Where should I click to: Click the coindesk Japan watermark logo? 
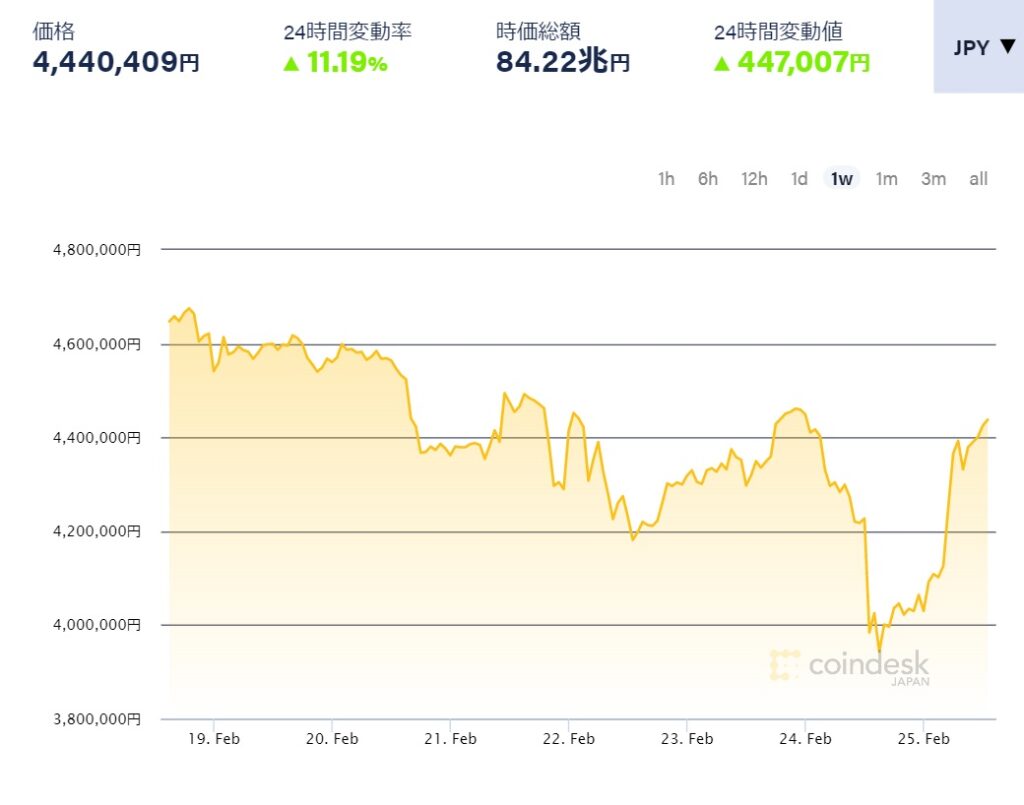pos(850,667)
